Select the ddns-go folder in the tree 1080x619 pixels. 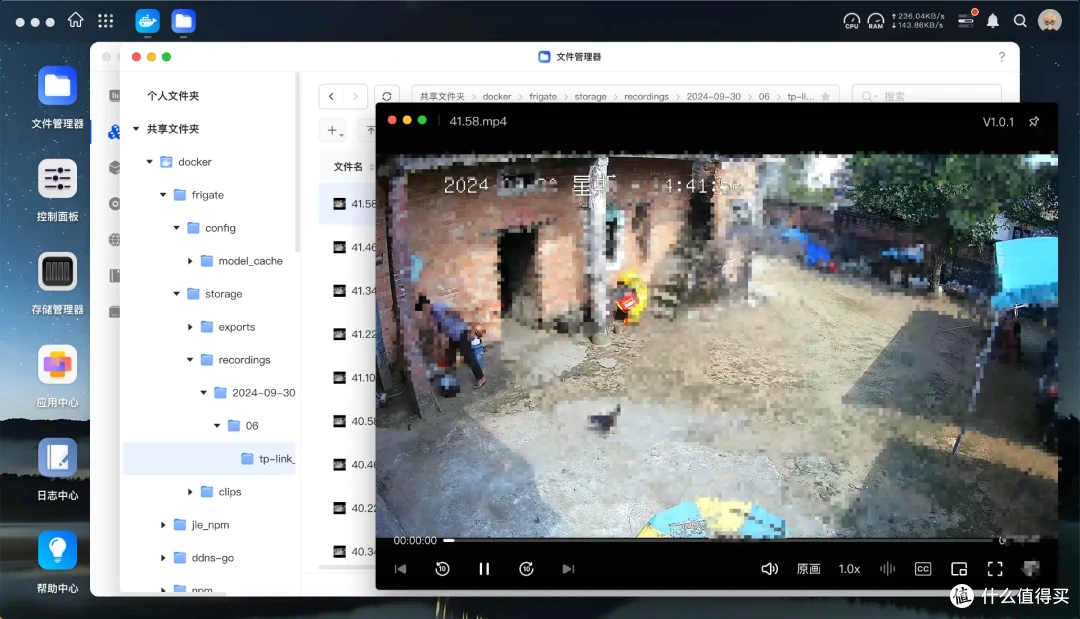(212, 558)
